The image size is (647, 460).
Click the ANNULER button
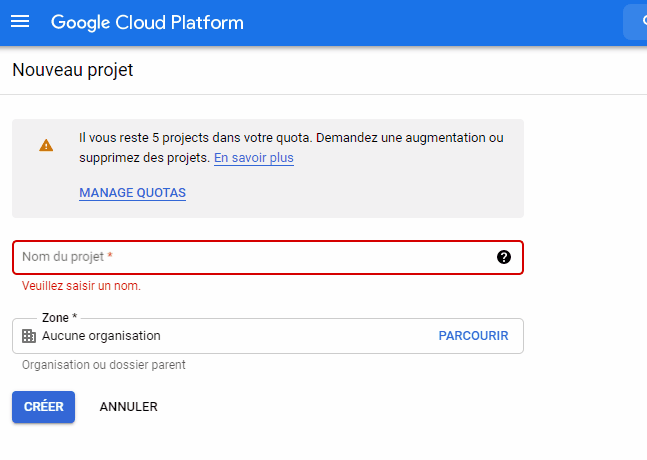(x=128, y=407)
